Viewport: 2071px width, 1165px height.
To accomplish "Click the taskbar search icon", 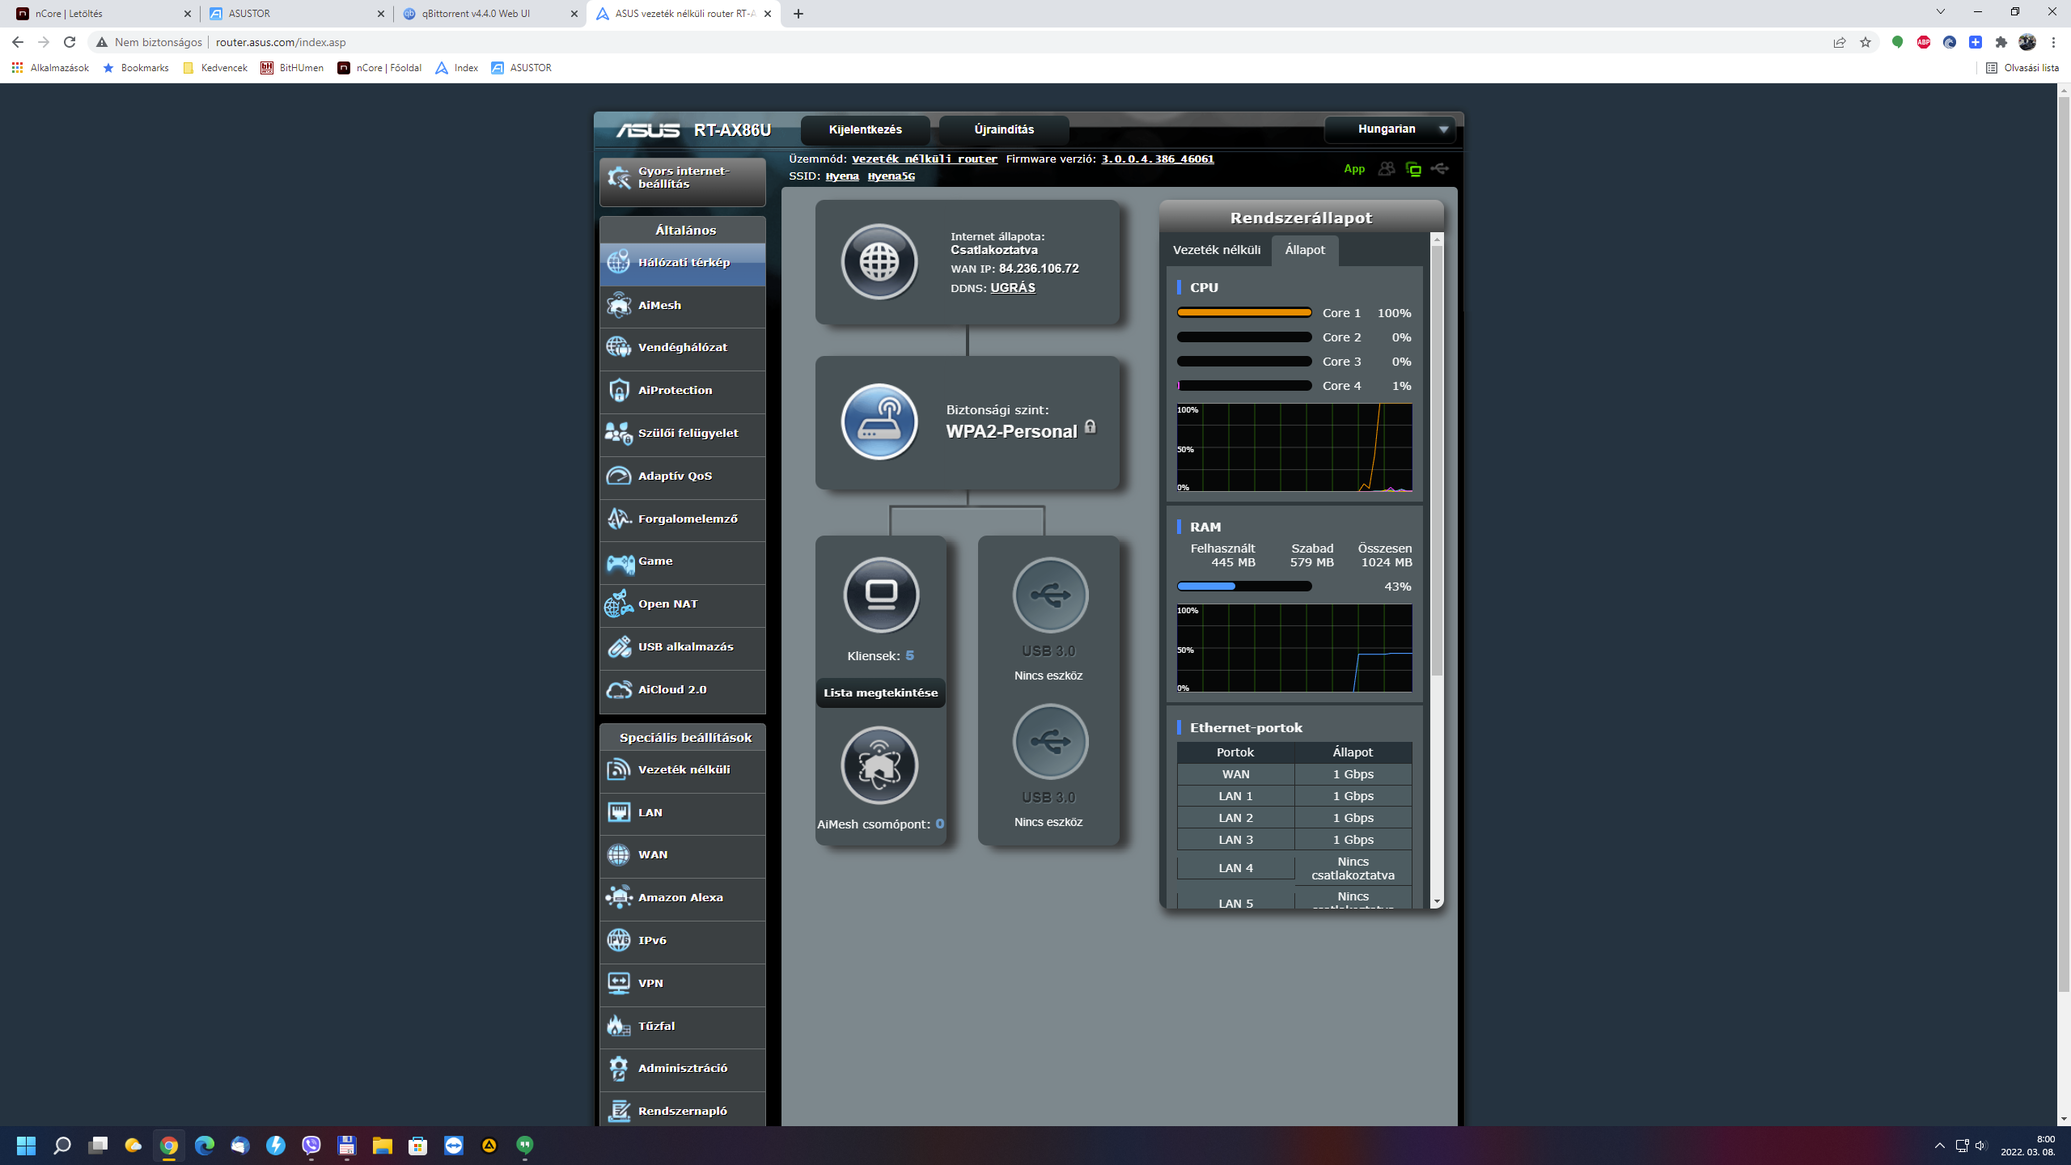I will point(62,1145).
